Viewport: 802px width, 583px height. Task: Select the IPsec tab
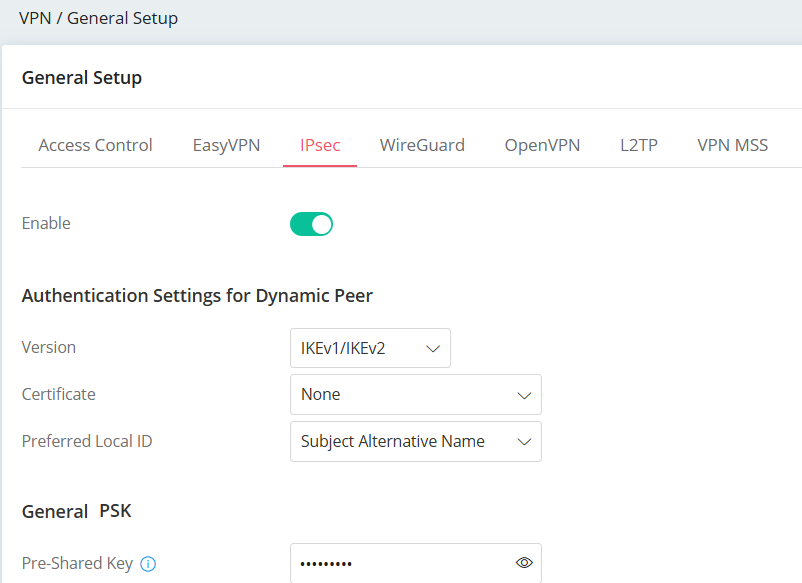pos(320,145)
